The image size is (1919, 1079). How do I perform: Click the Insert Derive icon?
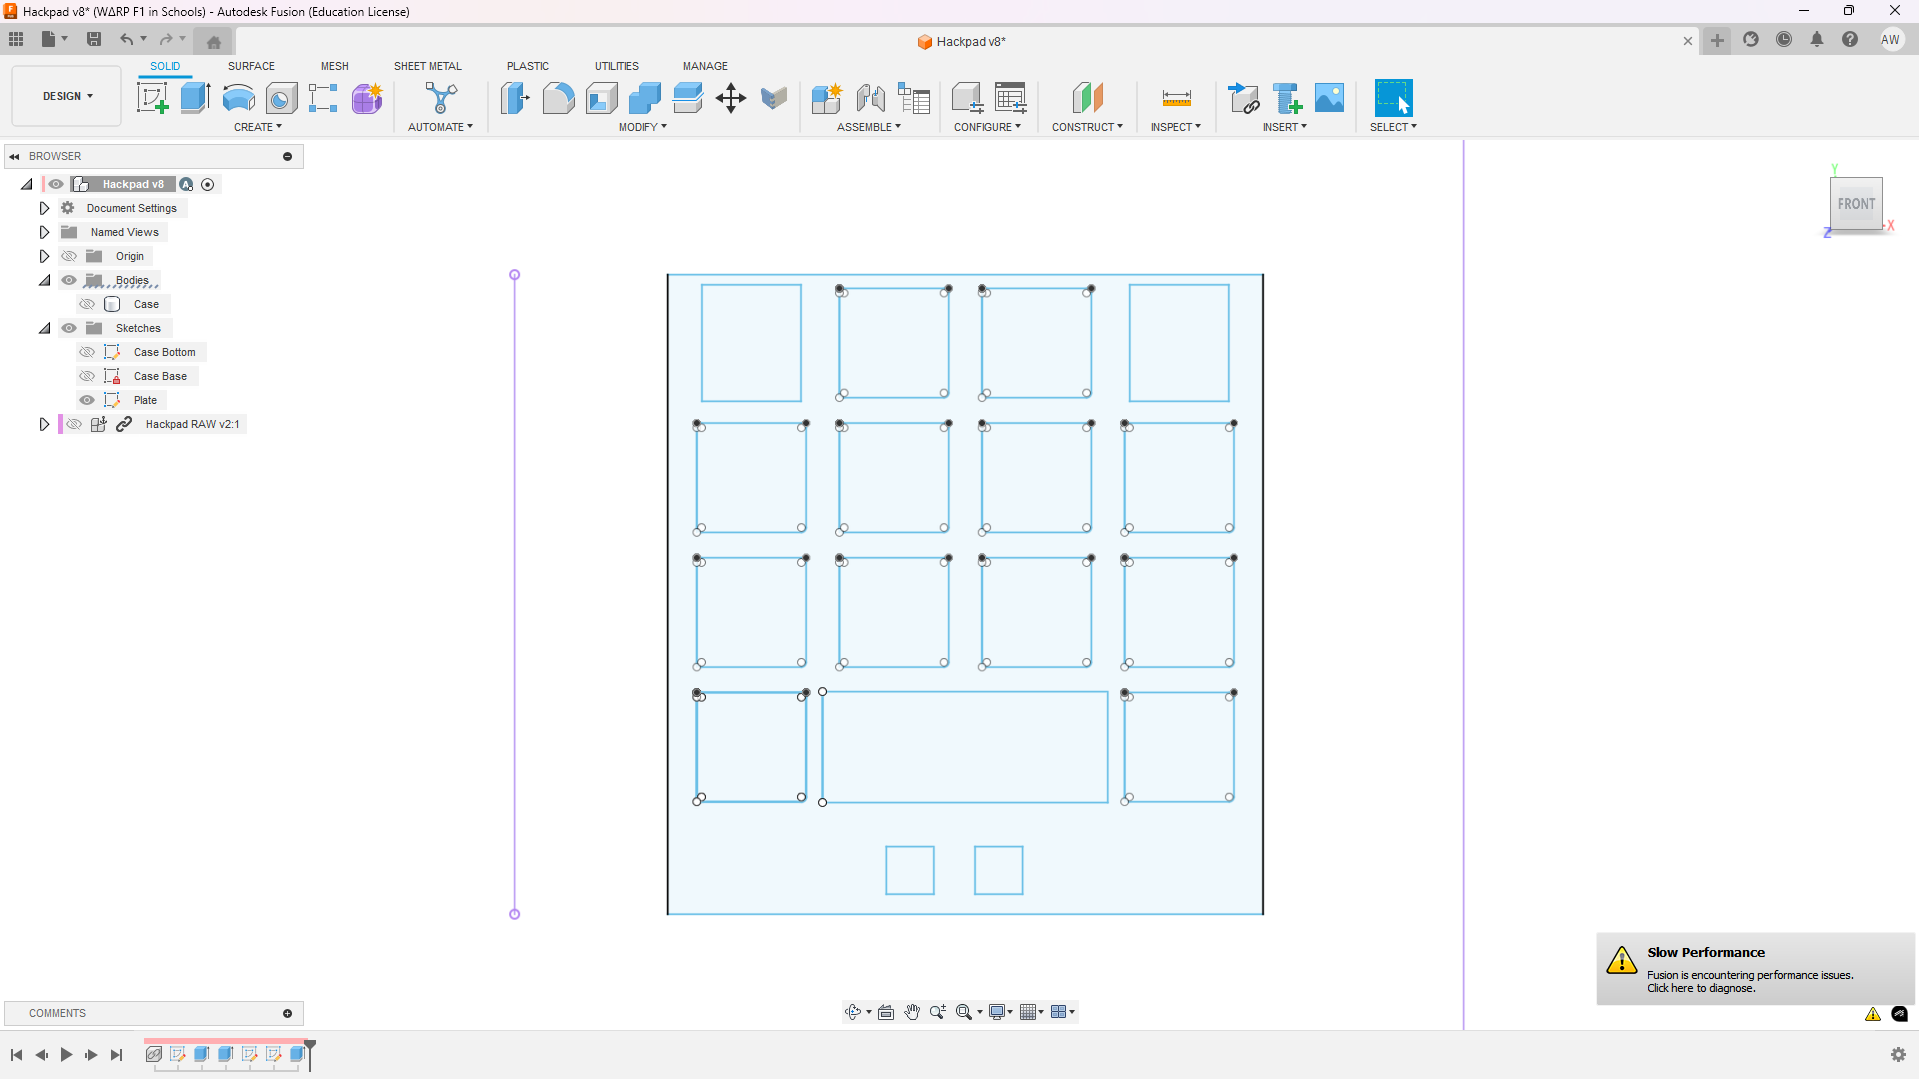(x=1243, y=98)
